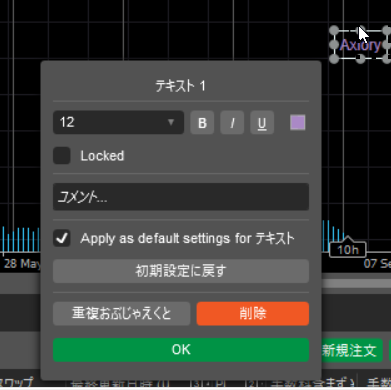Click the orange 削除 delete button
Screen dimensions: 391x390
[253, 314]
